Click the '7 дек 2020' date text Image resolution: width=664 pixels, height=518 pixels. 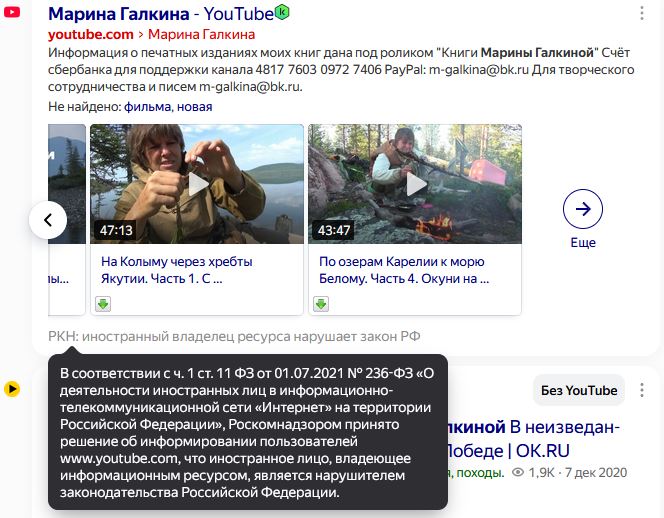(596, 473)
